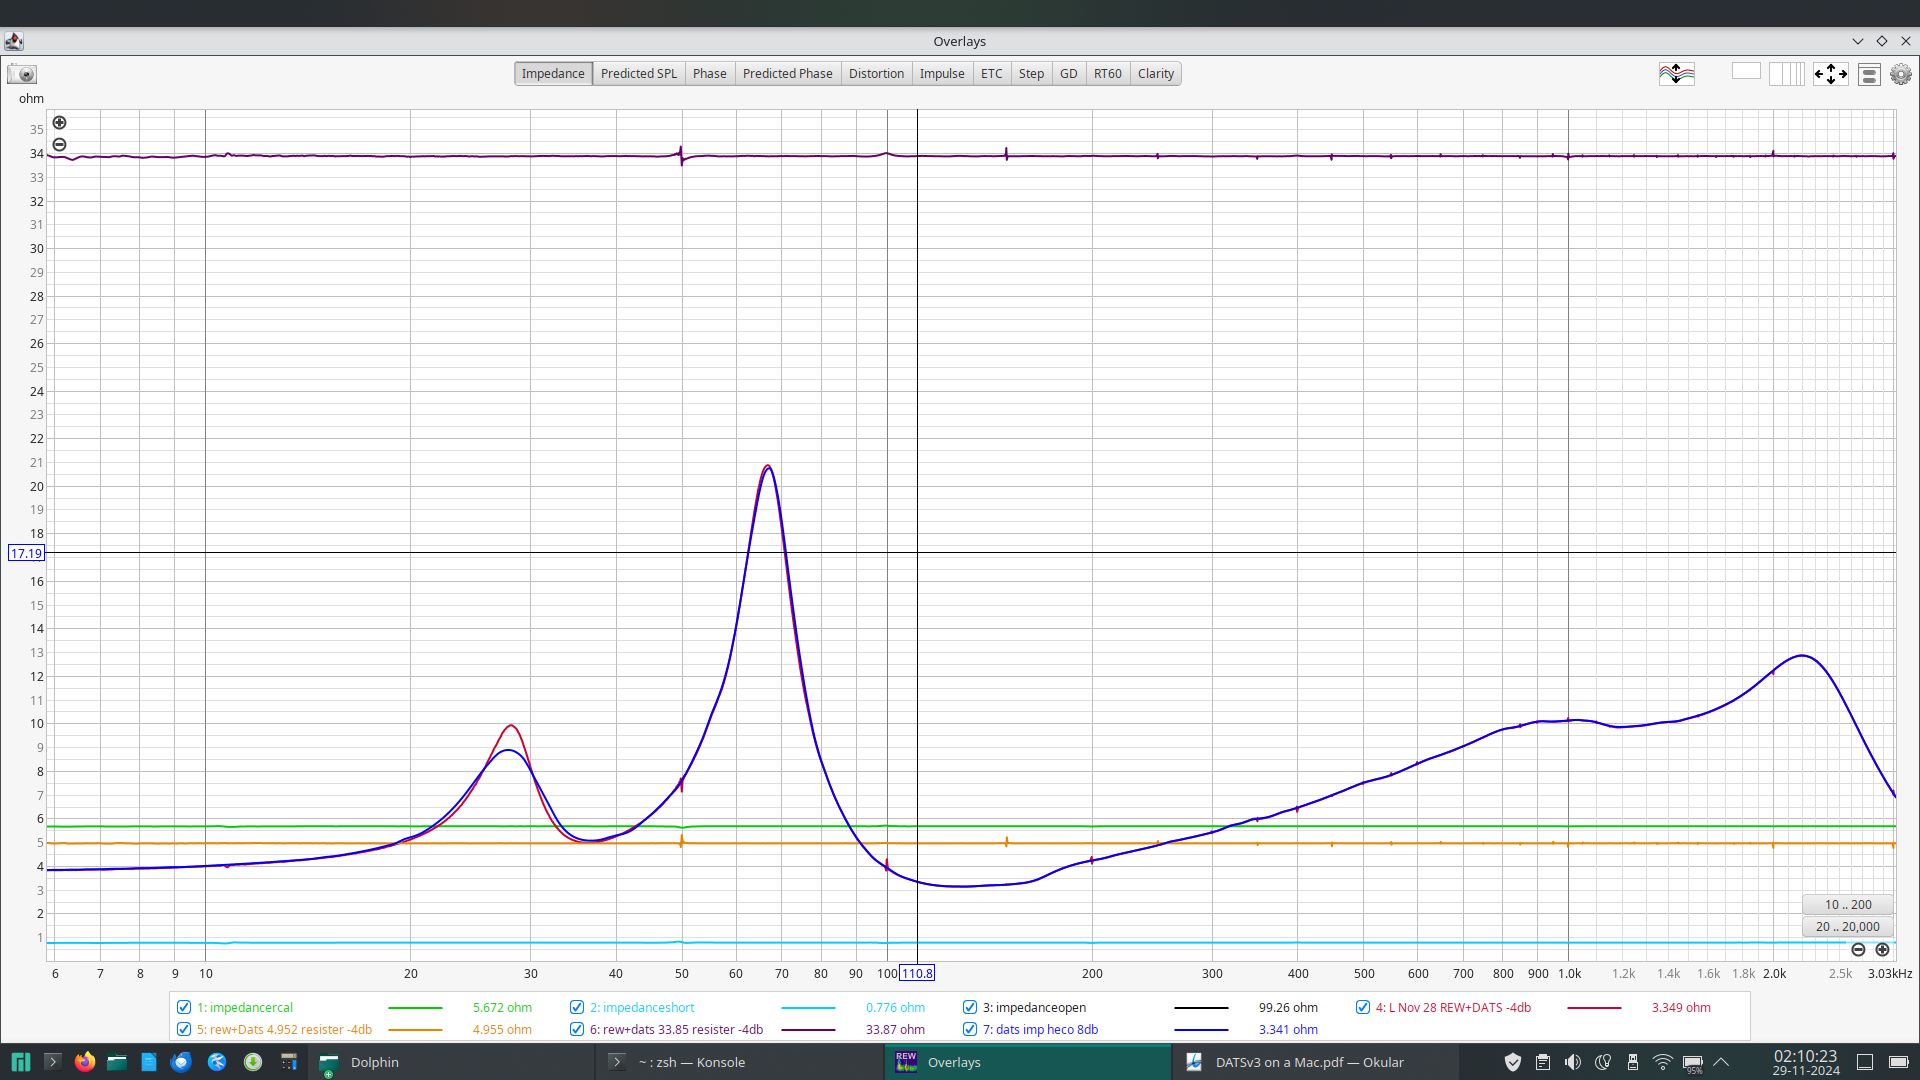Click the vertical axis zoom-out magnifier
The height and width of the screenshot is (1080, 1920).
click(x=60, y=145)
